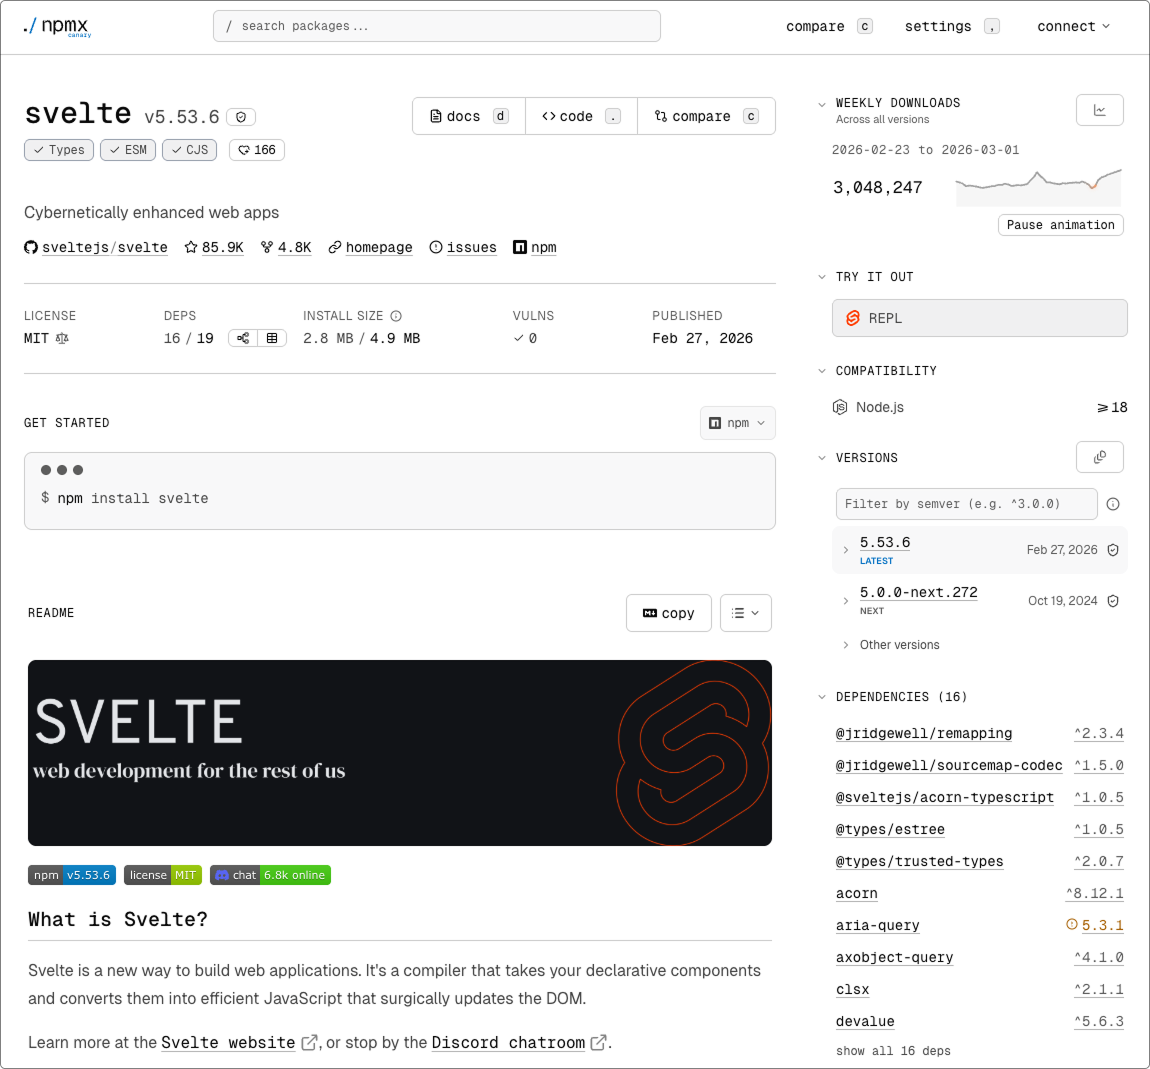The height and width of the screenshot is (1069, 1150).
Task: Open the npm package manager dropdown
Action: [737, 422]
